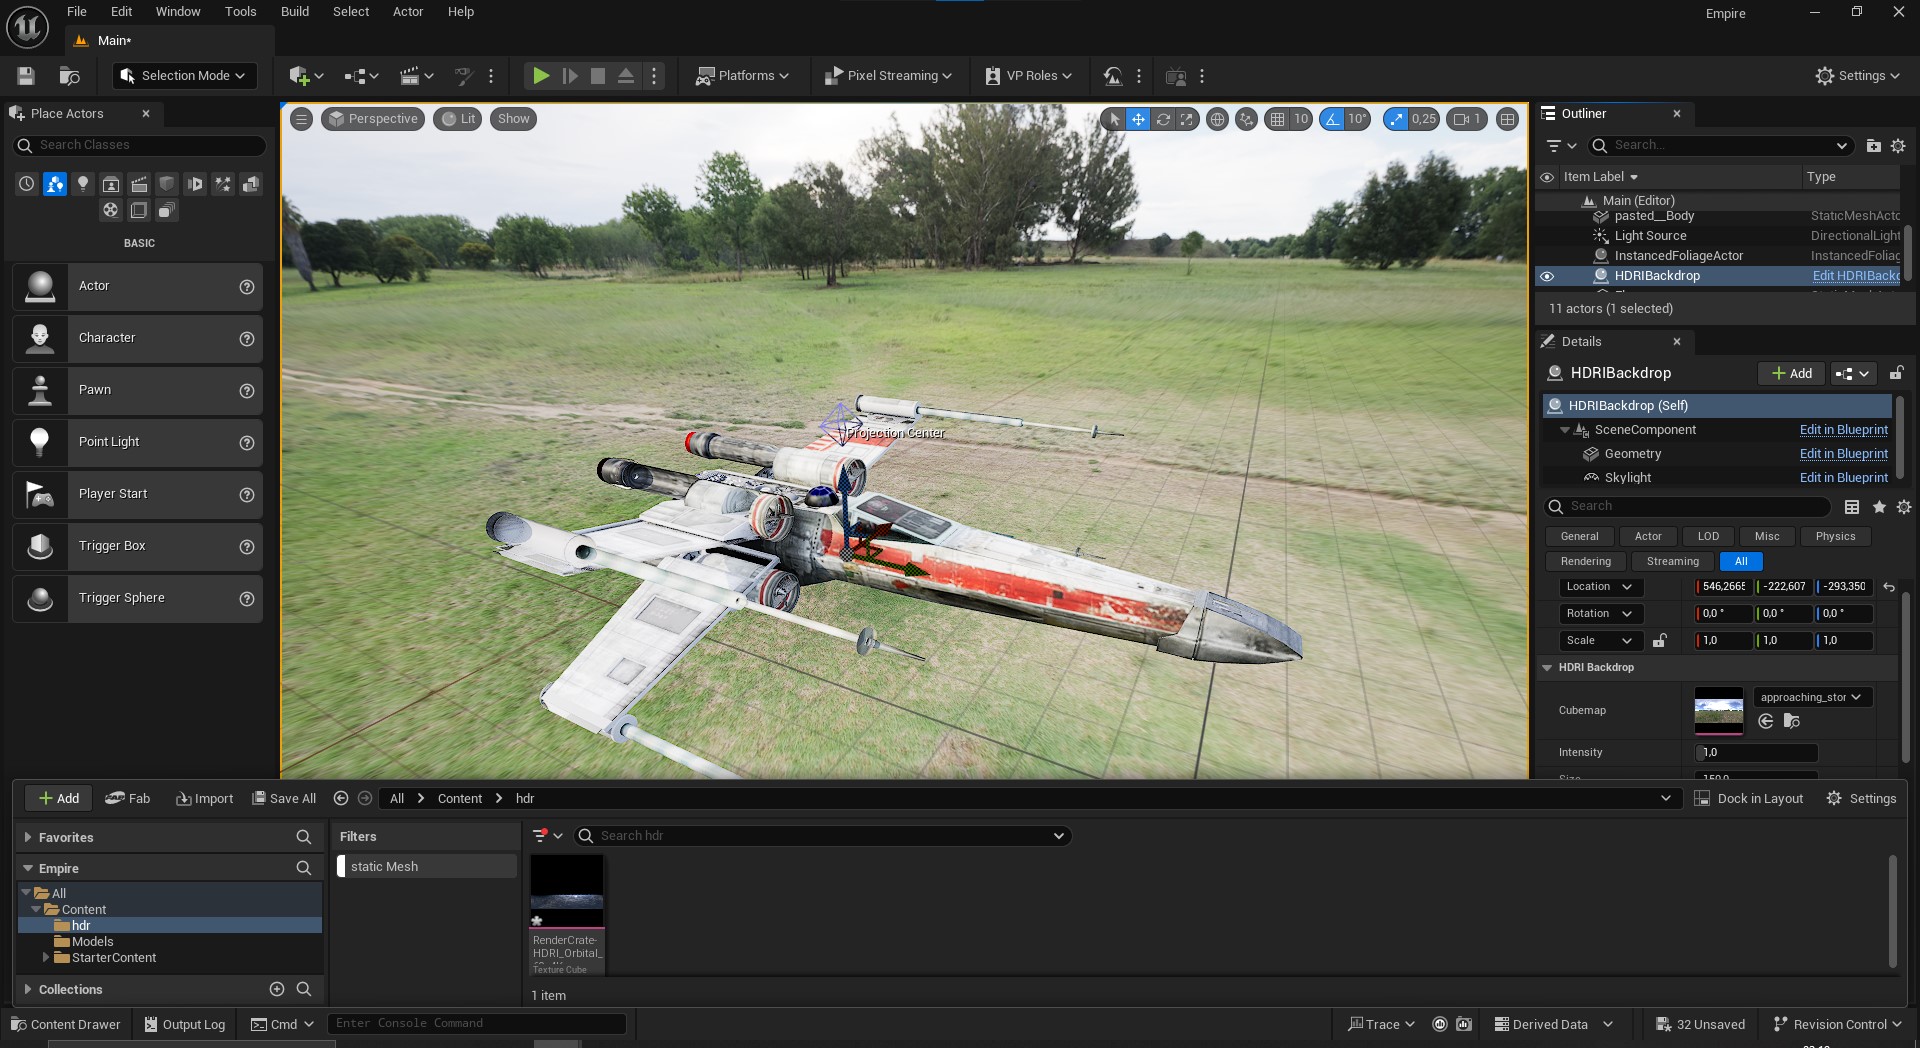
Task: Toggle the Details panel lock icon
Action: click(1896, 373)
